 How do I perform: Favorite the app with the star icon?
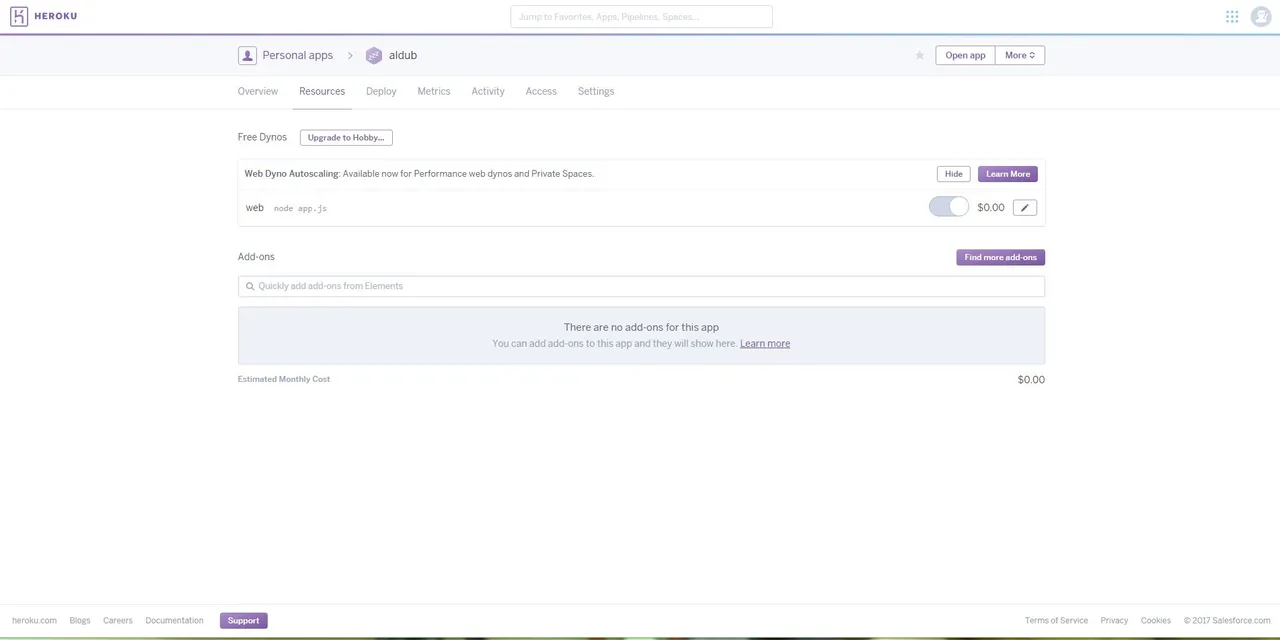920,55
